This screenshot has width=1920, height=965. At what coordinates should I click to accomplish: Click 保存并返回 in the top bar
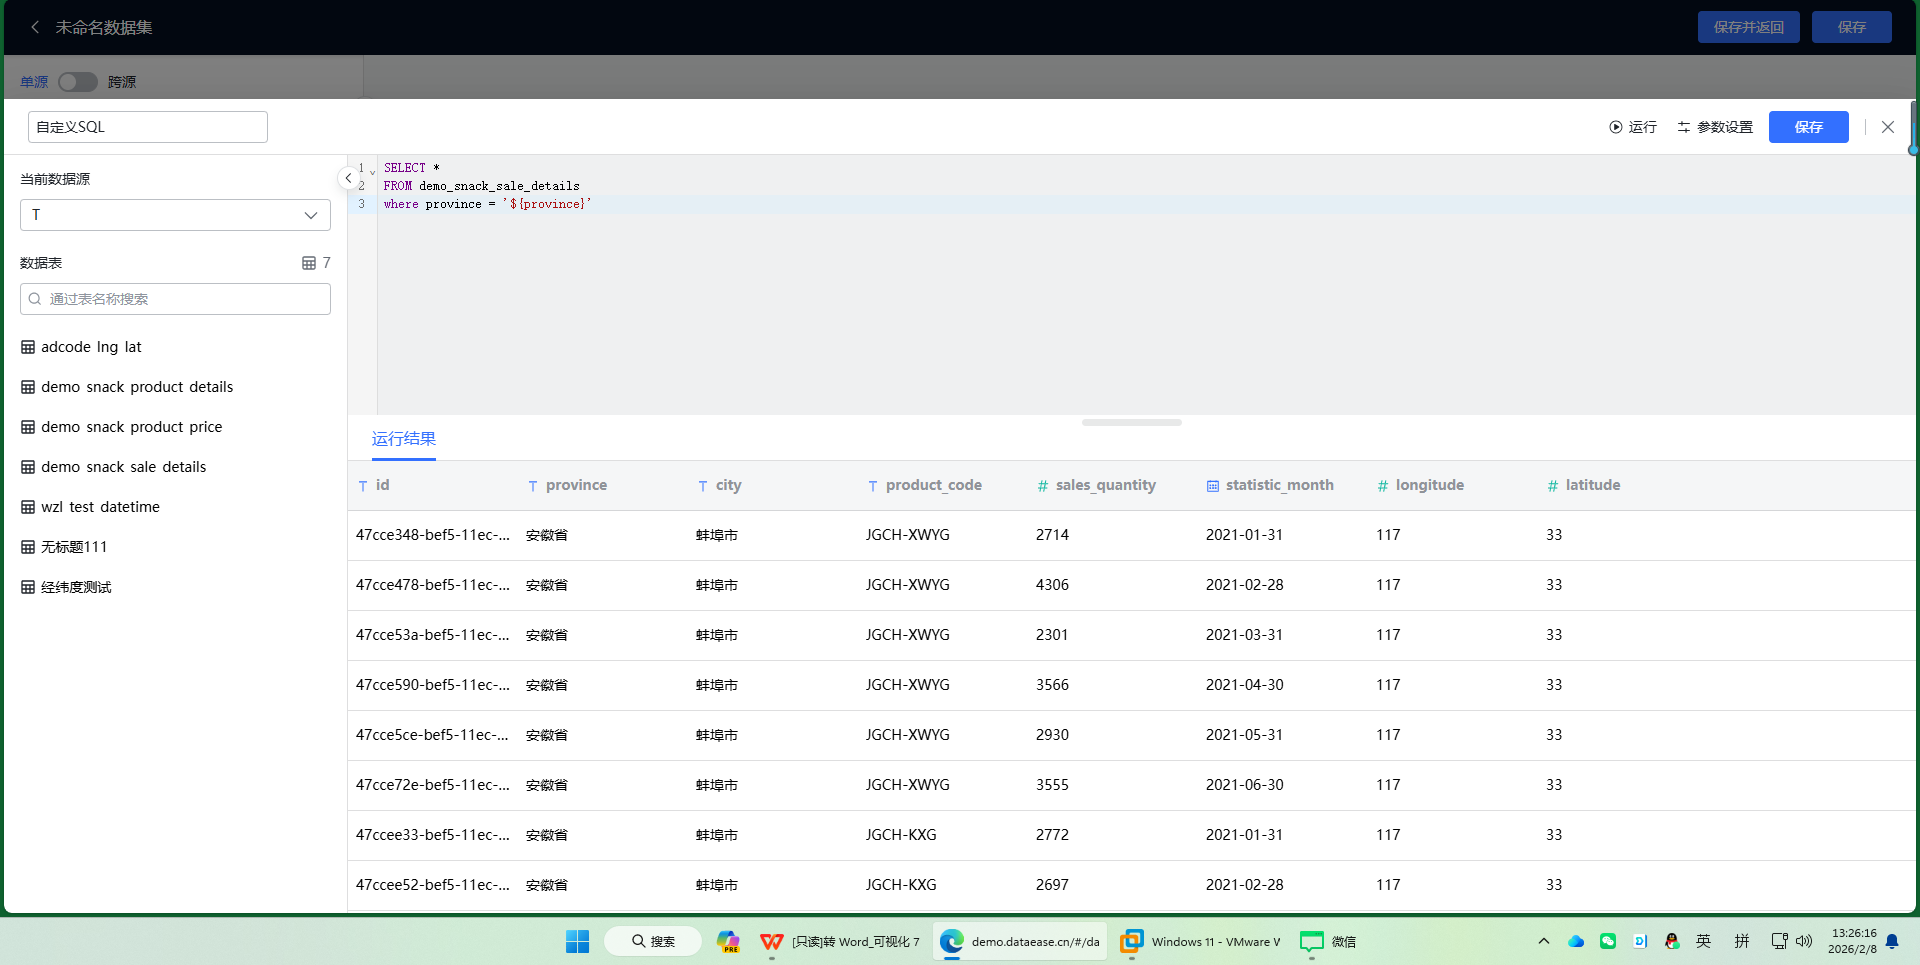point(1748,27)
